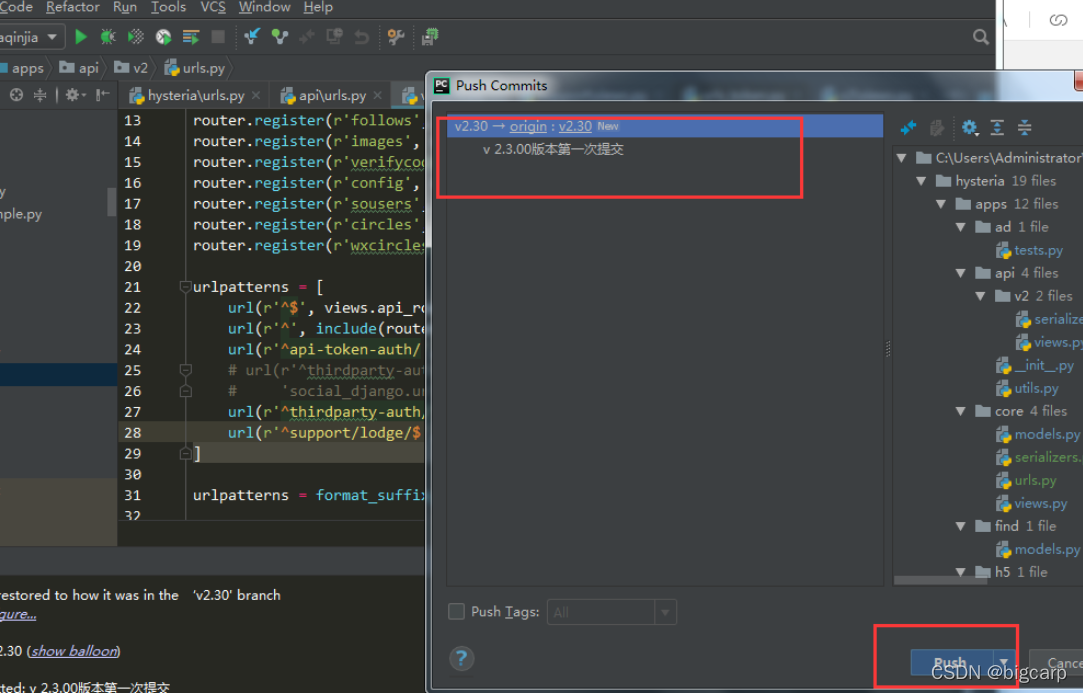Screen dimensions: 1083x693
Task: Open Settings via the wrench icon
Action: (x=396, y=37)
